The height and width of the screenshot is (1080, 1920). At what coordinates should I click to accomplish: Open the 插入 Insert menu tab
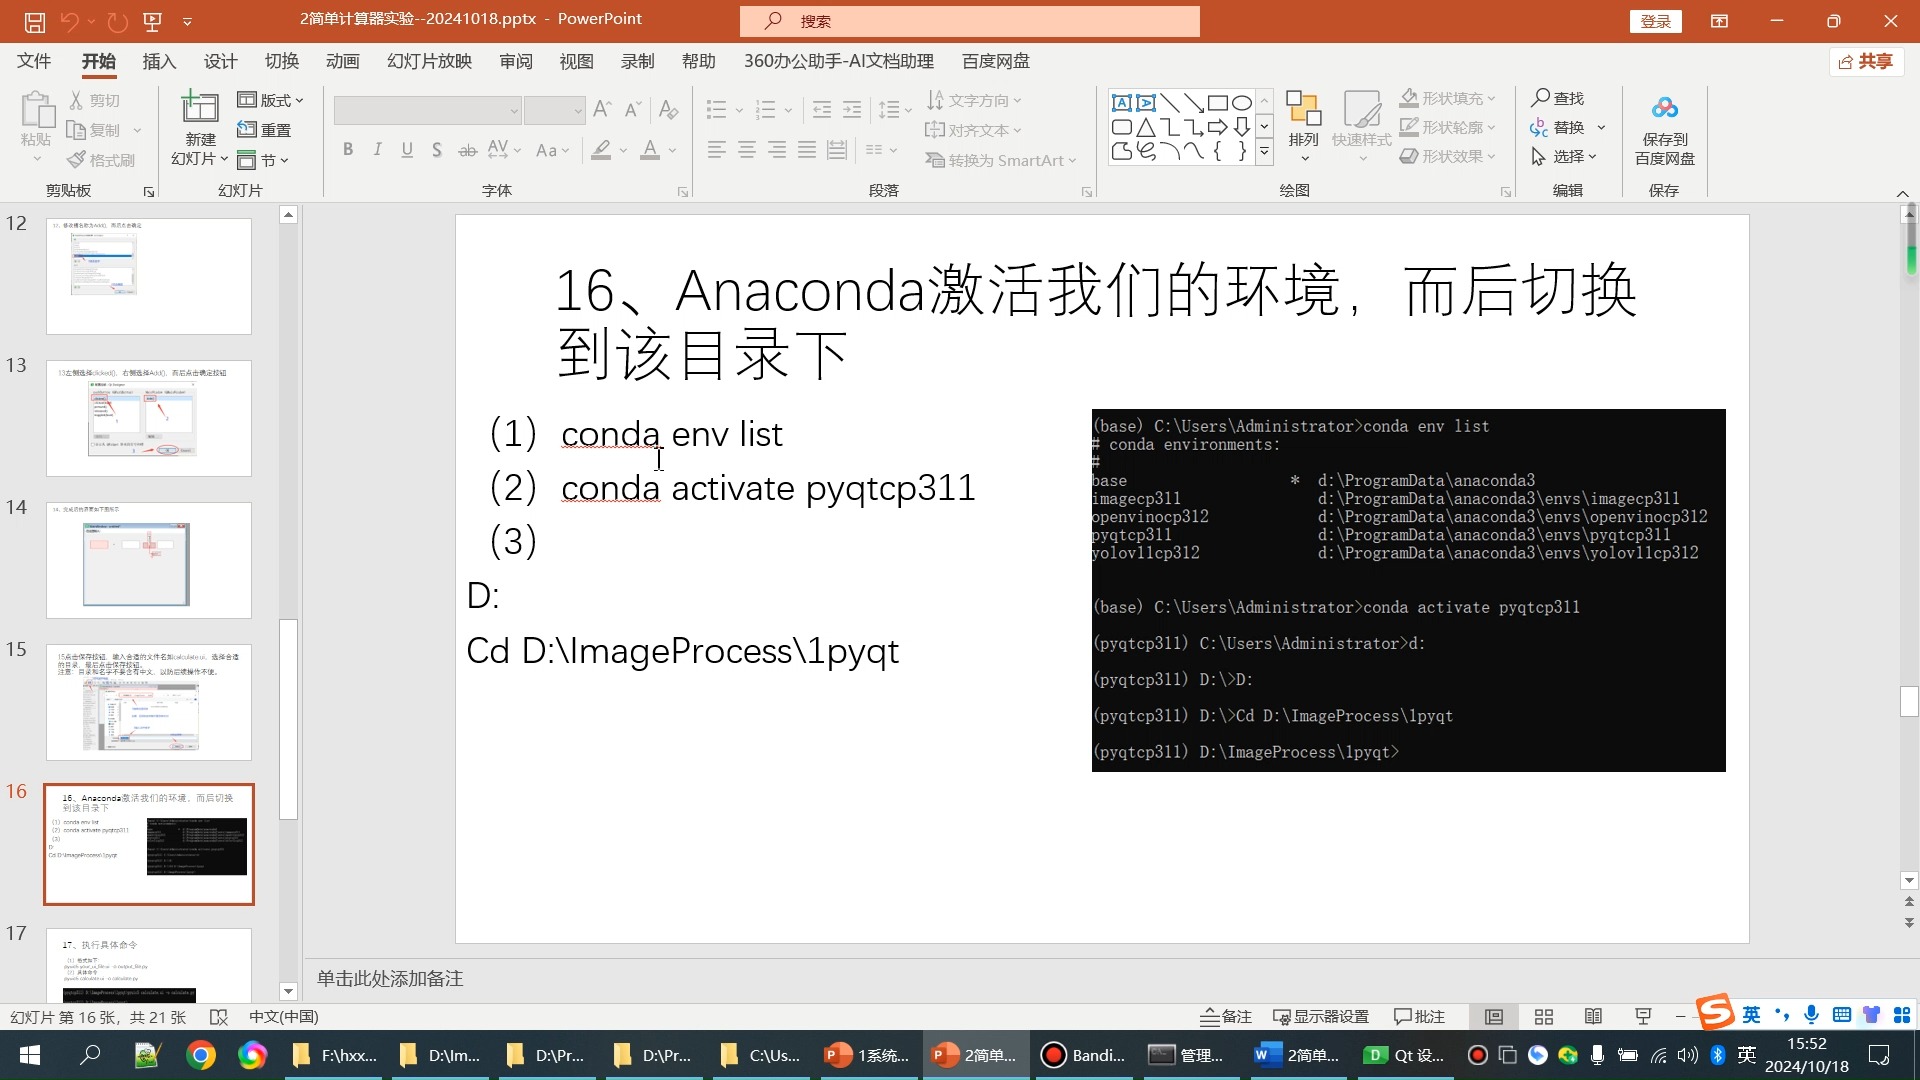[160, 61]
